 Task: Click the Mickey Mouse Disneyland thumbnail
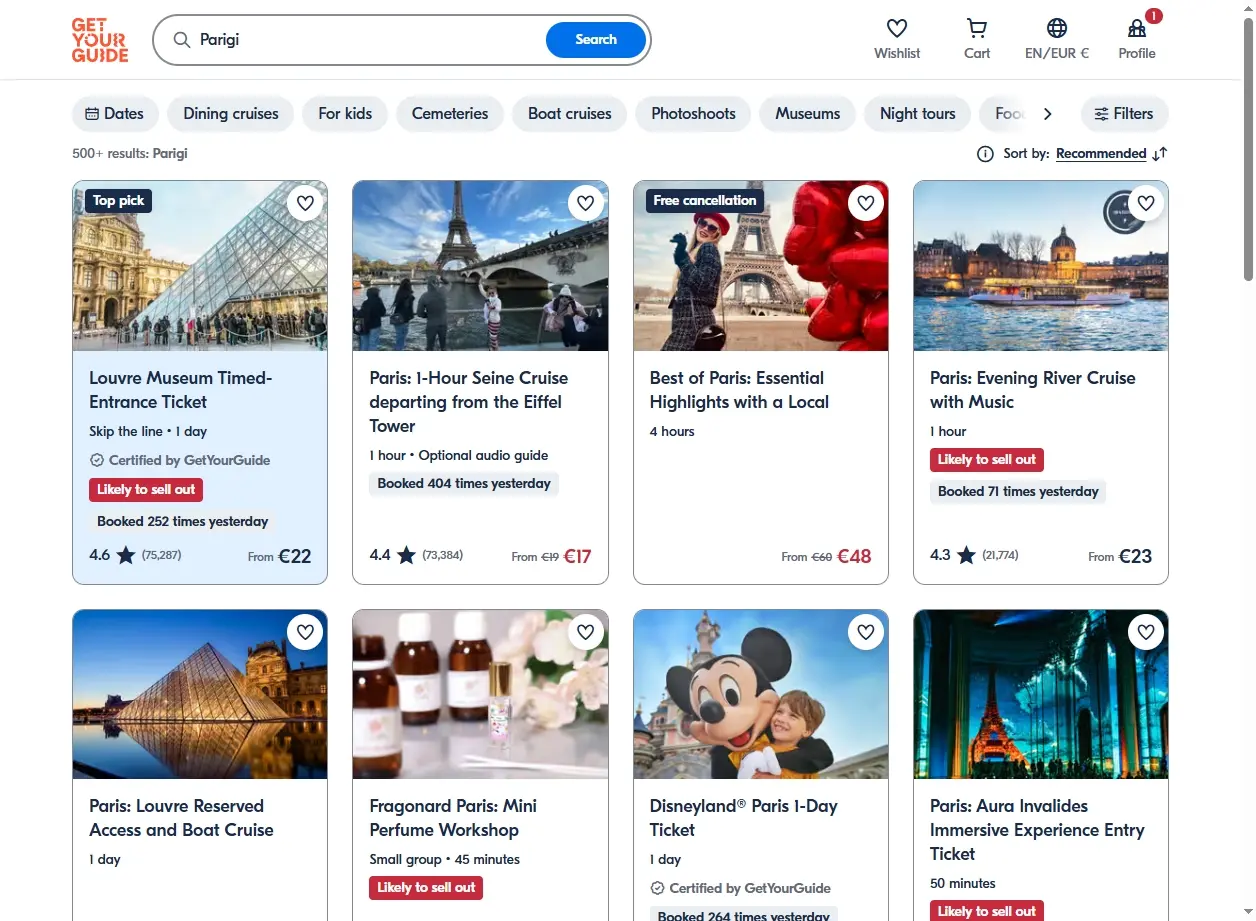point(761,694)
